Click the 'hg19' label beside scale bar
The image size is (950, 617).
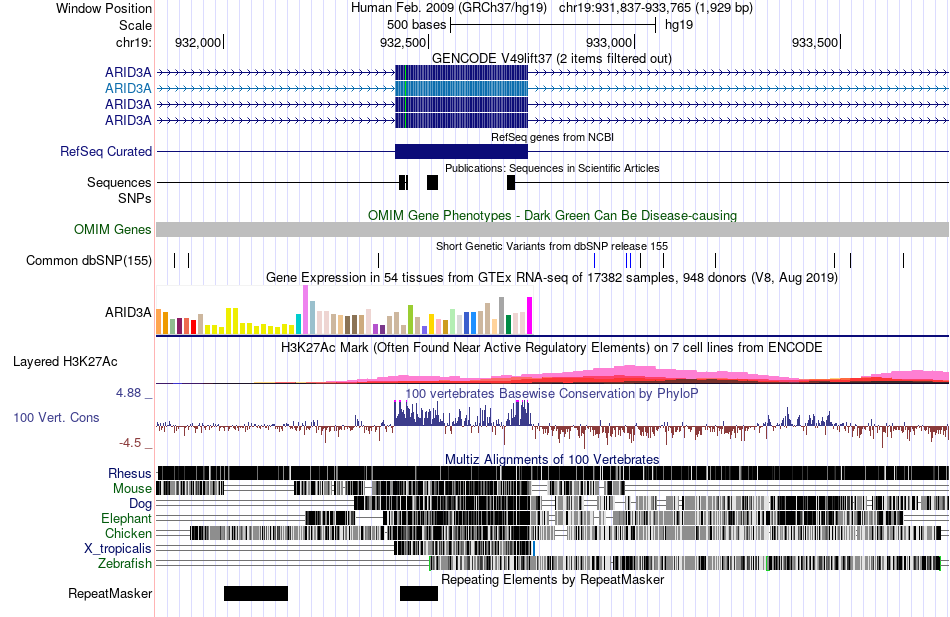(x=679, y=25)
